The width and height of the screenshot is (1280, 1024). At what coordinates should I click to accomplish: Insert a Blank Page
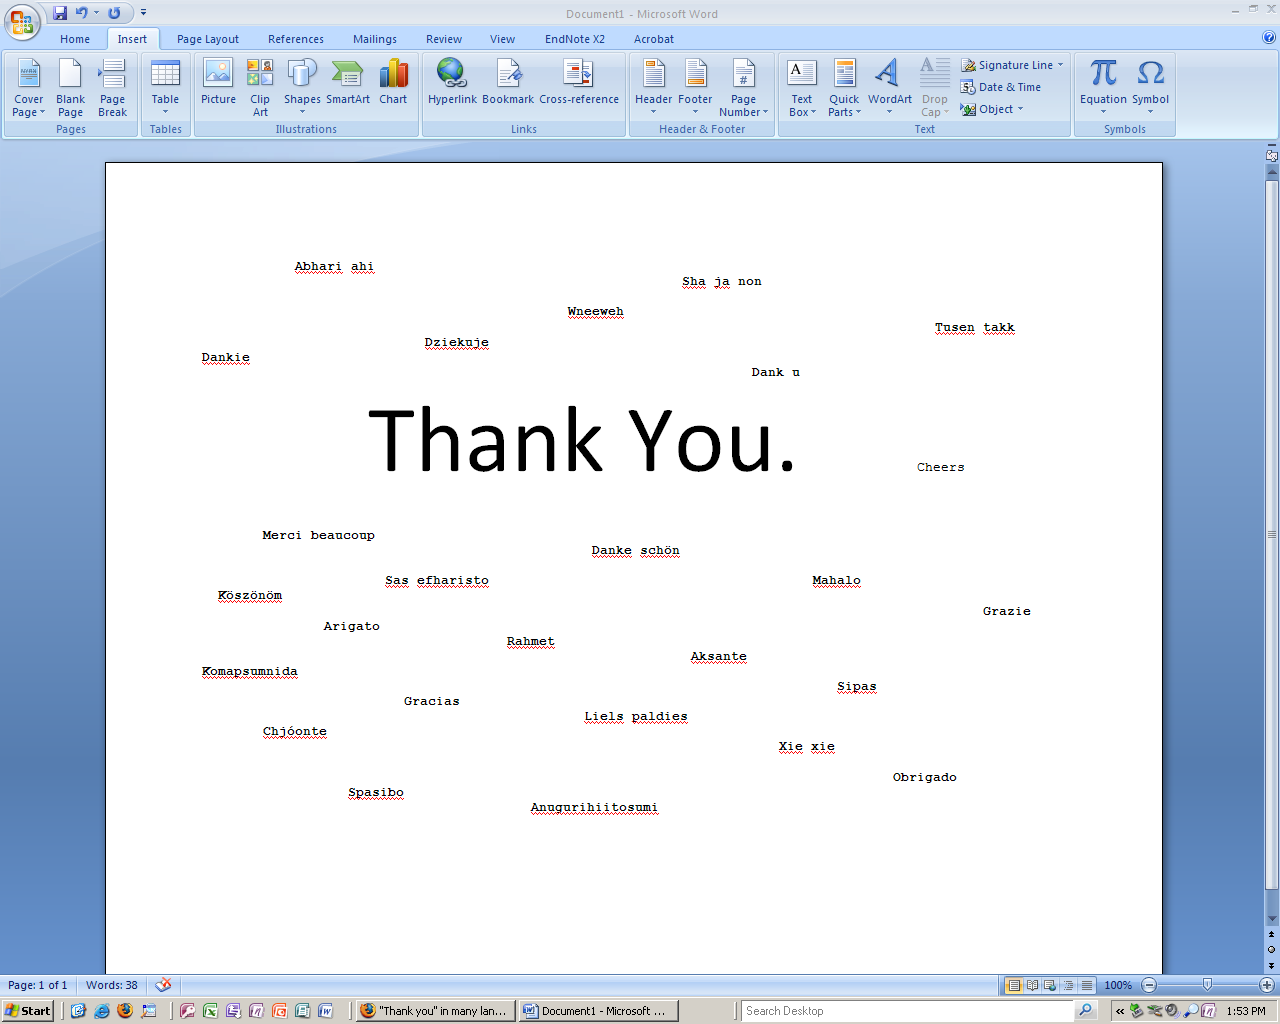pos(71,88)
